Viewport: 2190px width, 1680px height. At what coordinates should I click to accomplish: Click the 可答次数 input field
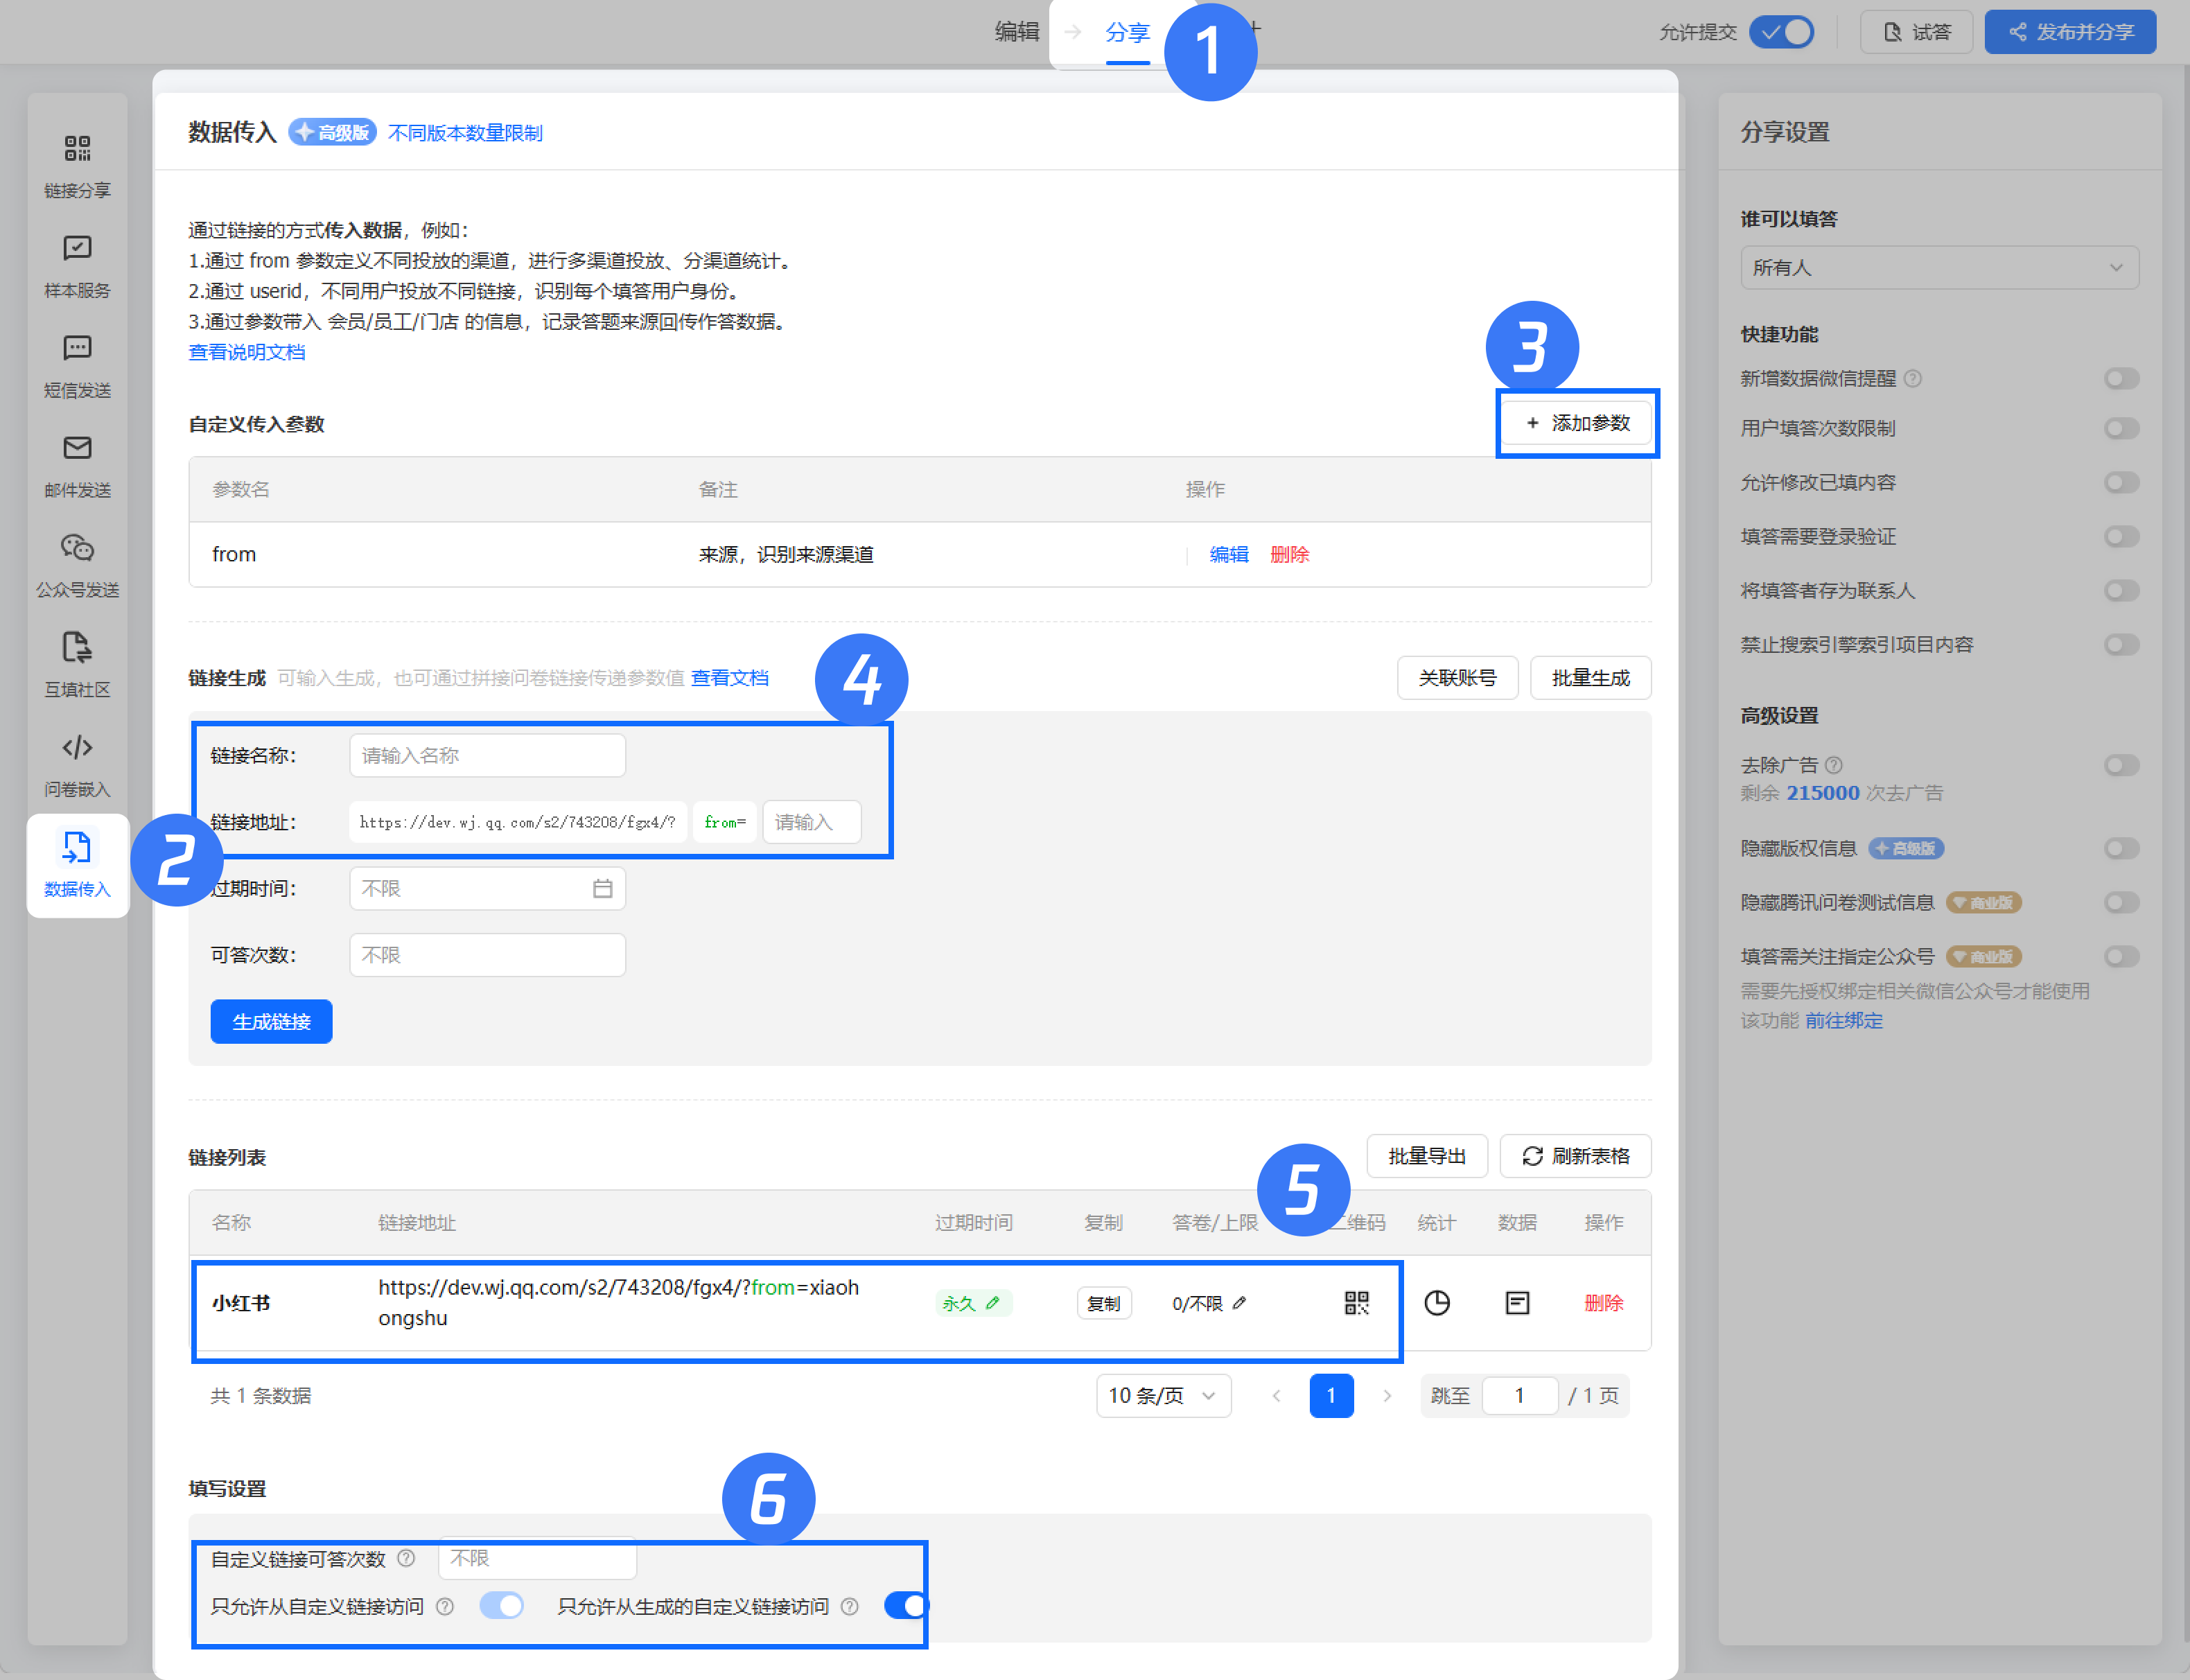(x=487, y=955)
